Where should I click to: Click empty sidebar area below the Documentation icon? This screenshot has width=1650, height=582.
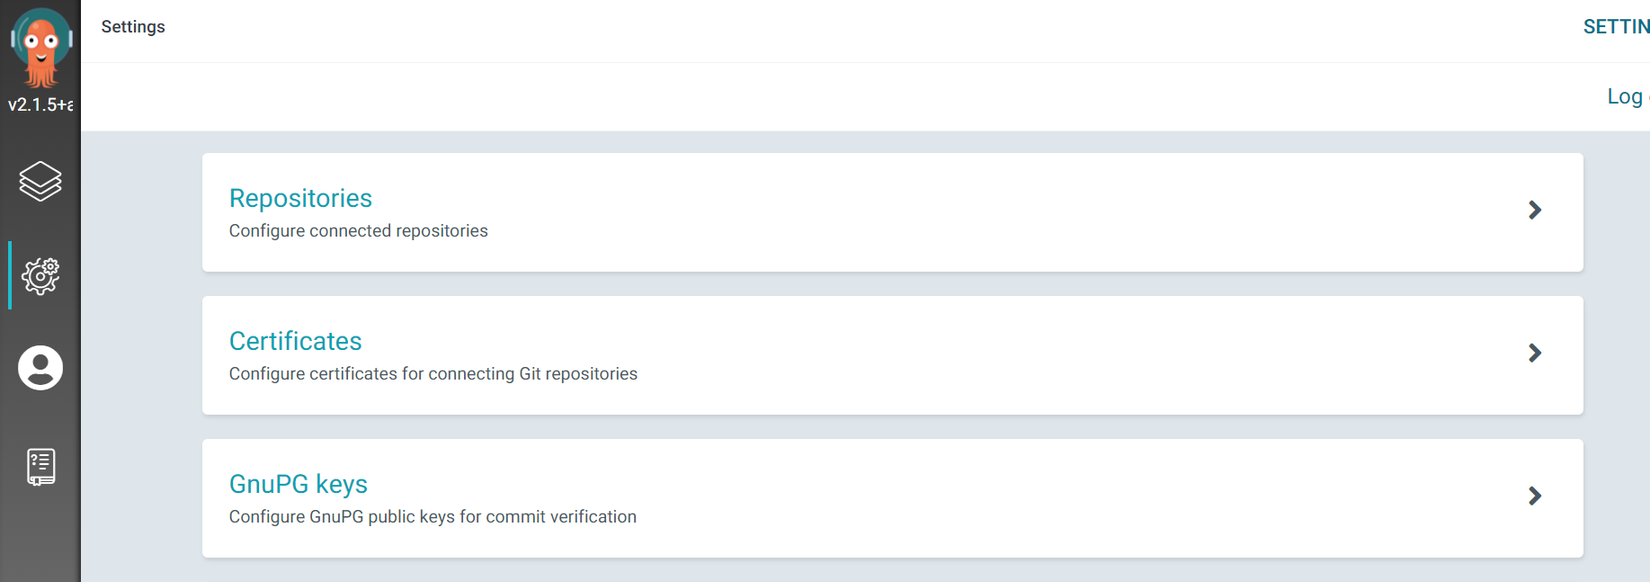click(41, 540)
